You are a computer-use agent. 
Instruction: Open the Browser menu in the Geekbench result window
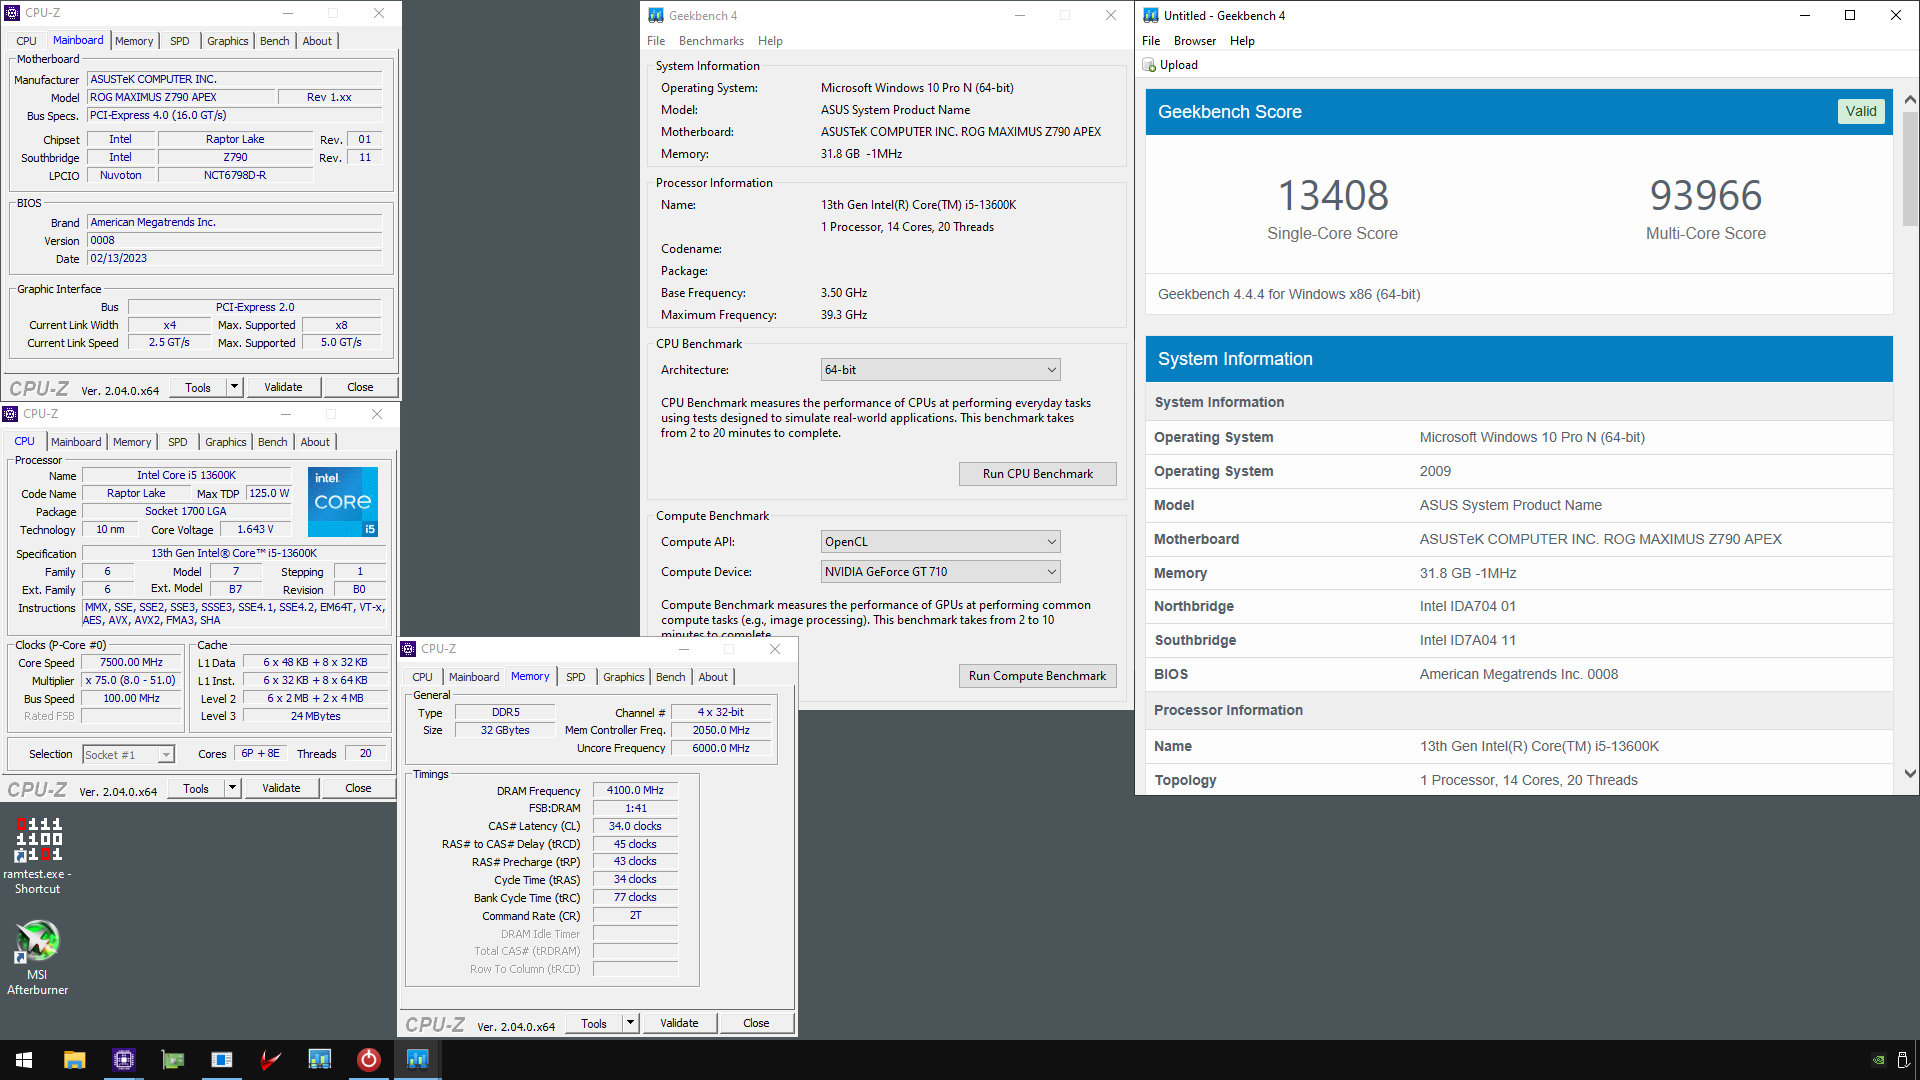[1195, 41]
